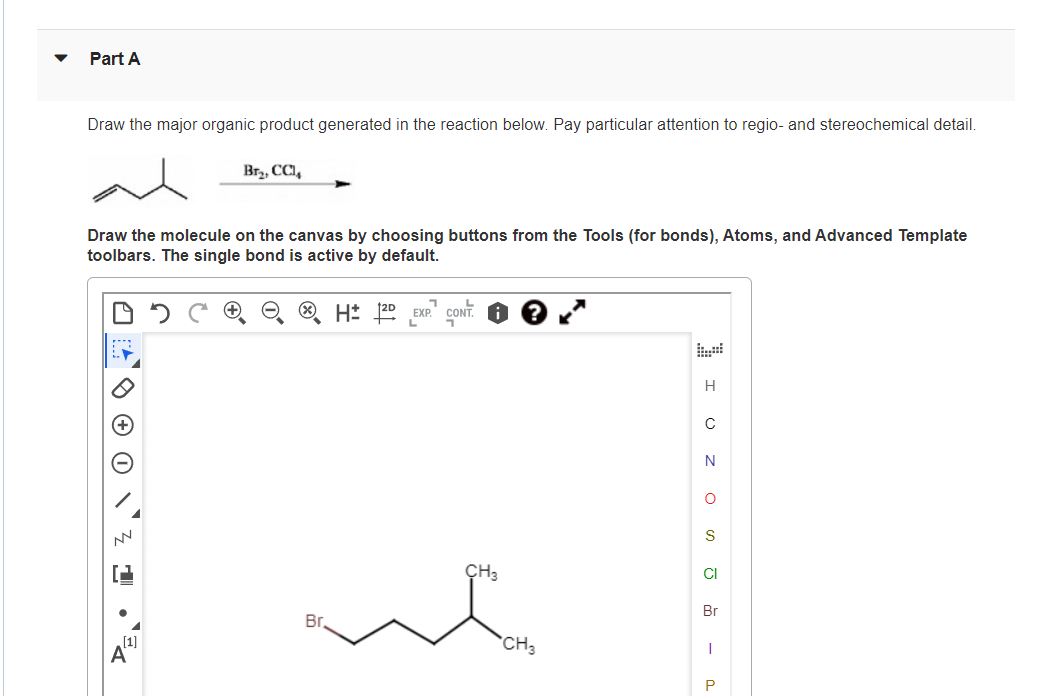This screenshot has width=1042, height=696.
Task: Choose the P atom
Action: 710,685
